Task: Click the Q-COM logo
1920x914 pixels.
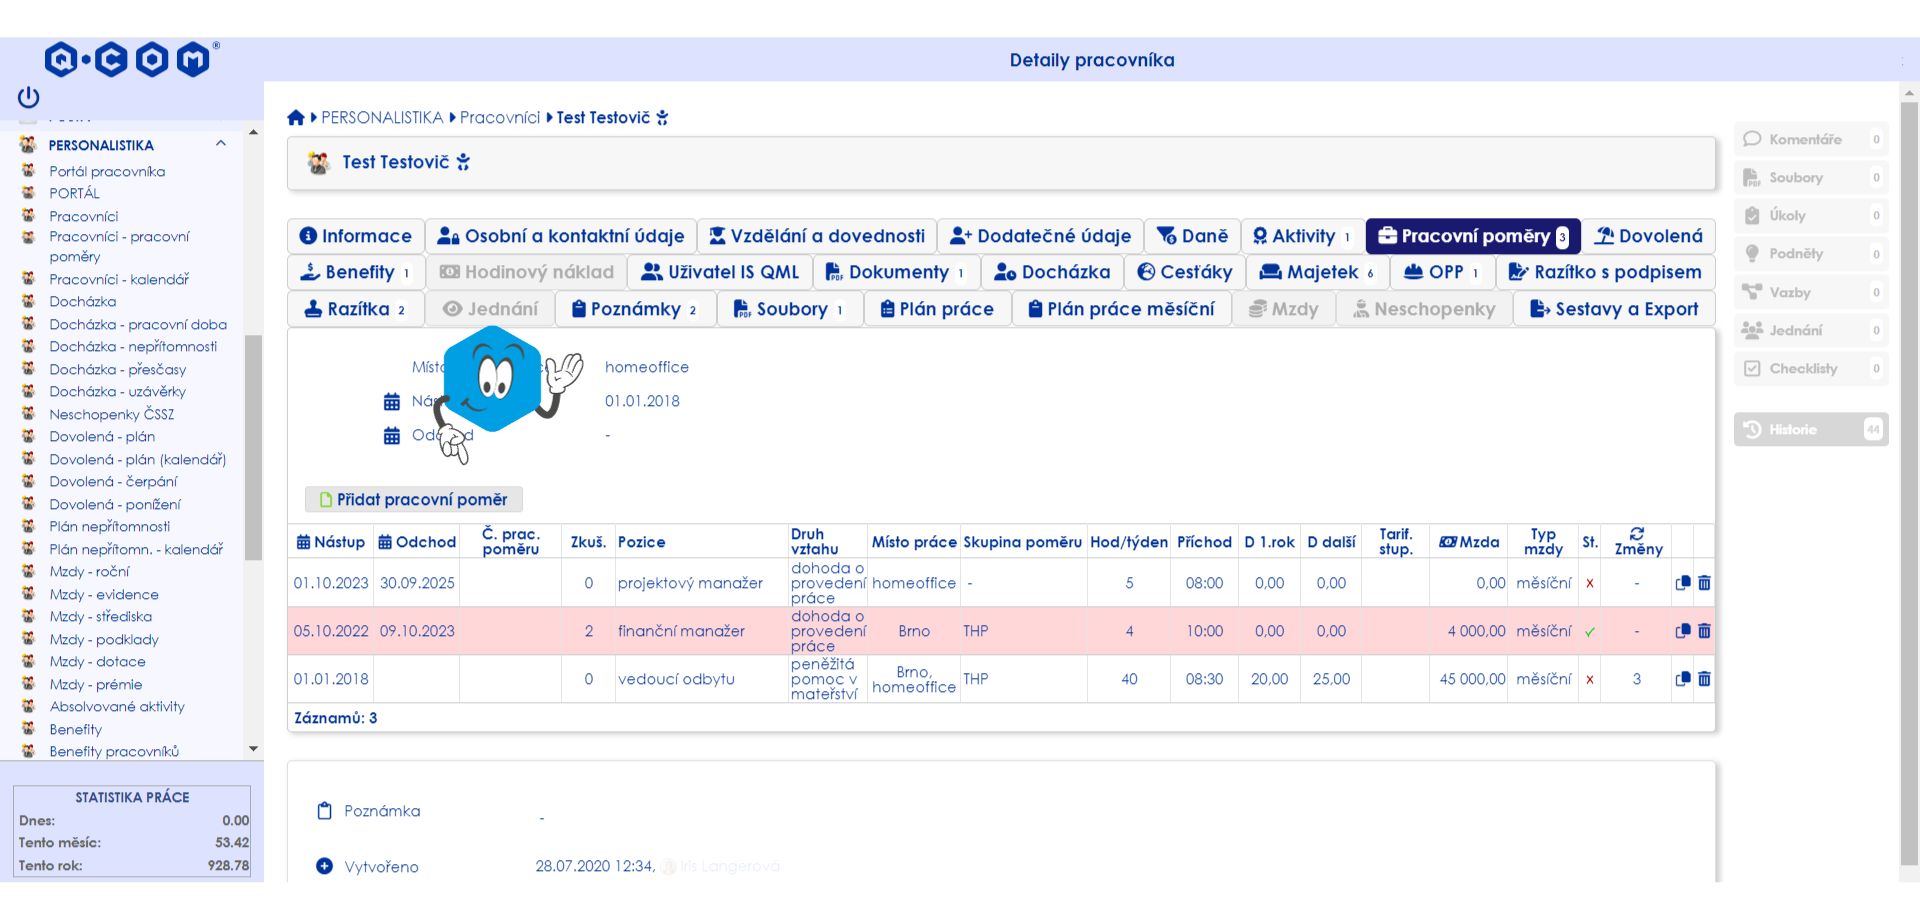Action: (x=131, y=60)
